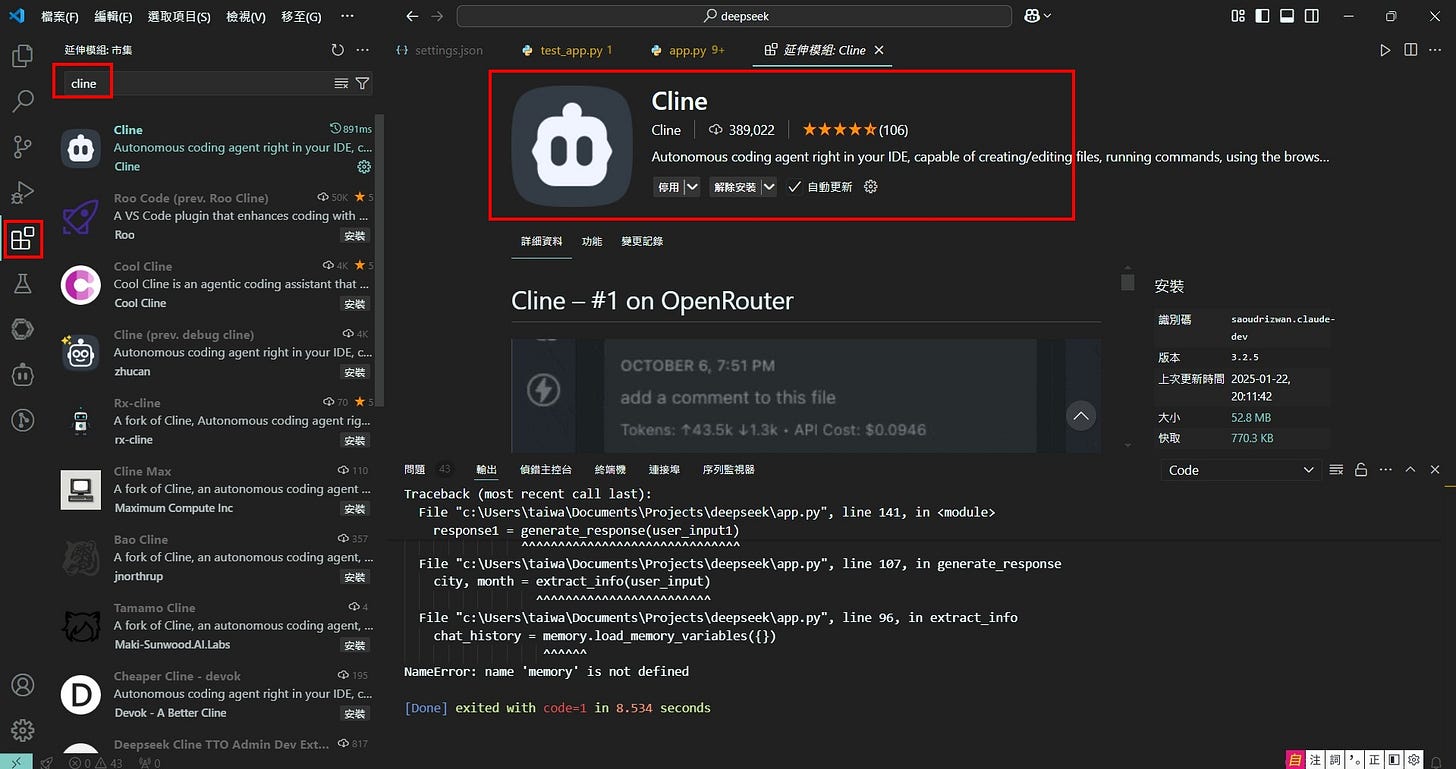The image size is (1456, 769).
Task: Expand the uninstall button dropdown arrow
Action: [769, 187]
